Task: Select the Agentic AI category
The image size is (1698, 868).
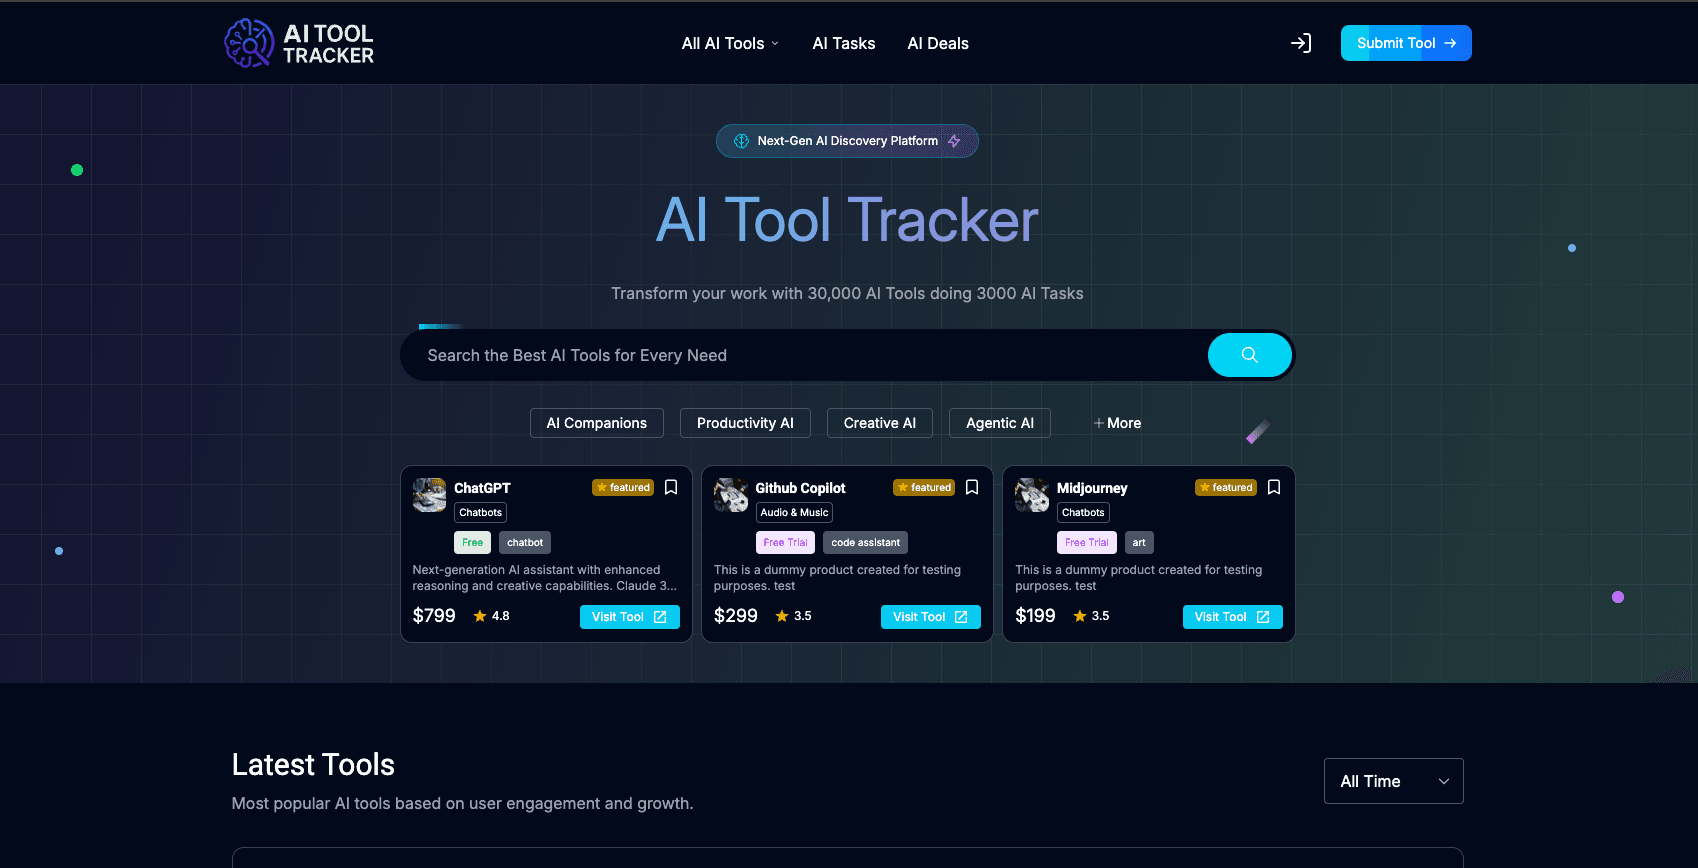Action: tap(1000, 423)
